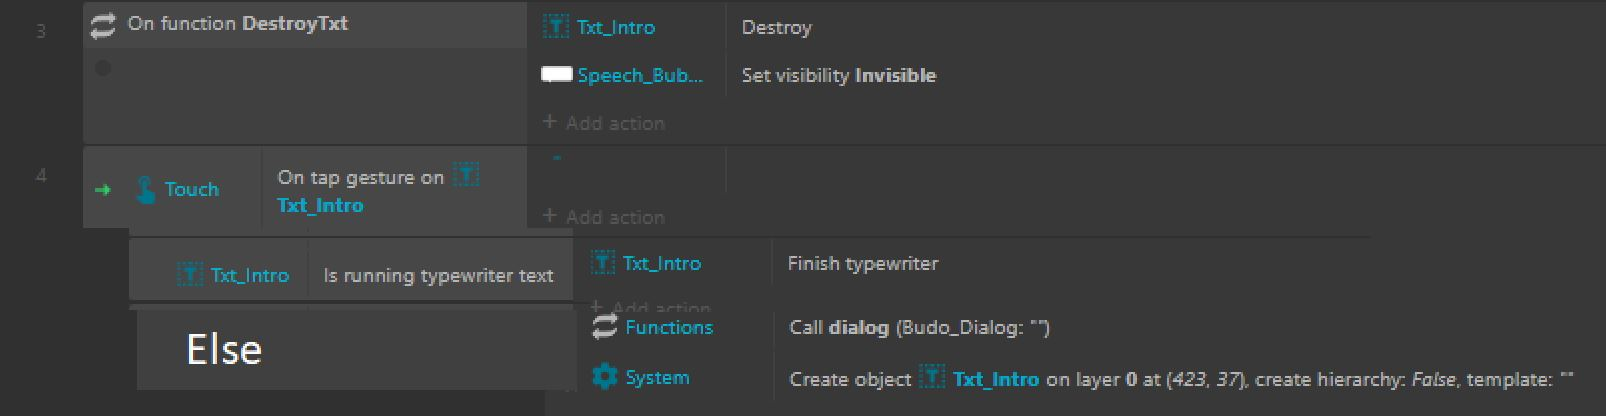The width and height of the screenshot is (1606, 416).
Task: Click the Txt_Intro icon in Finish typewriter action
Action: (602, 263)
